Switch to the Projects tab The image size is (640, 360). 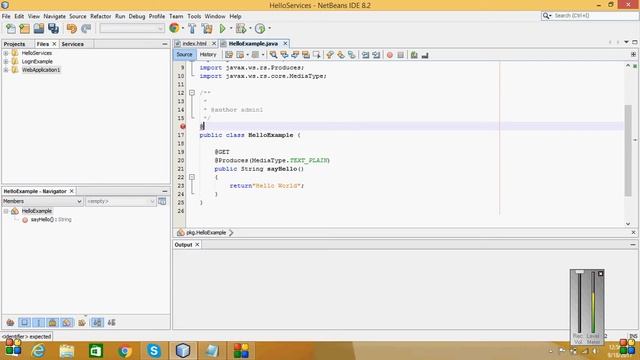click(15, 44)
